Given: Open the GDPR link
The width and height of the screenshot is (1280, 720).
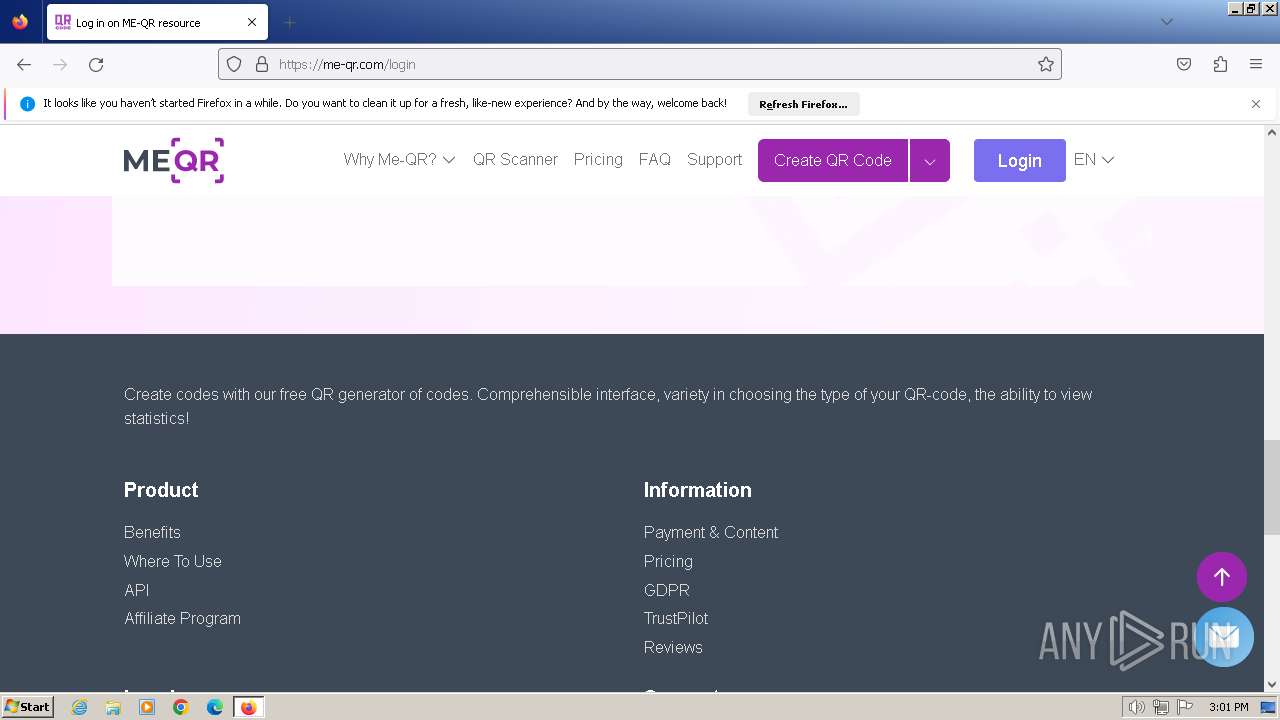Looking at the screenshot, I should pyautogui.click(x=667, y=590).
